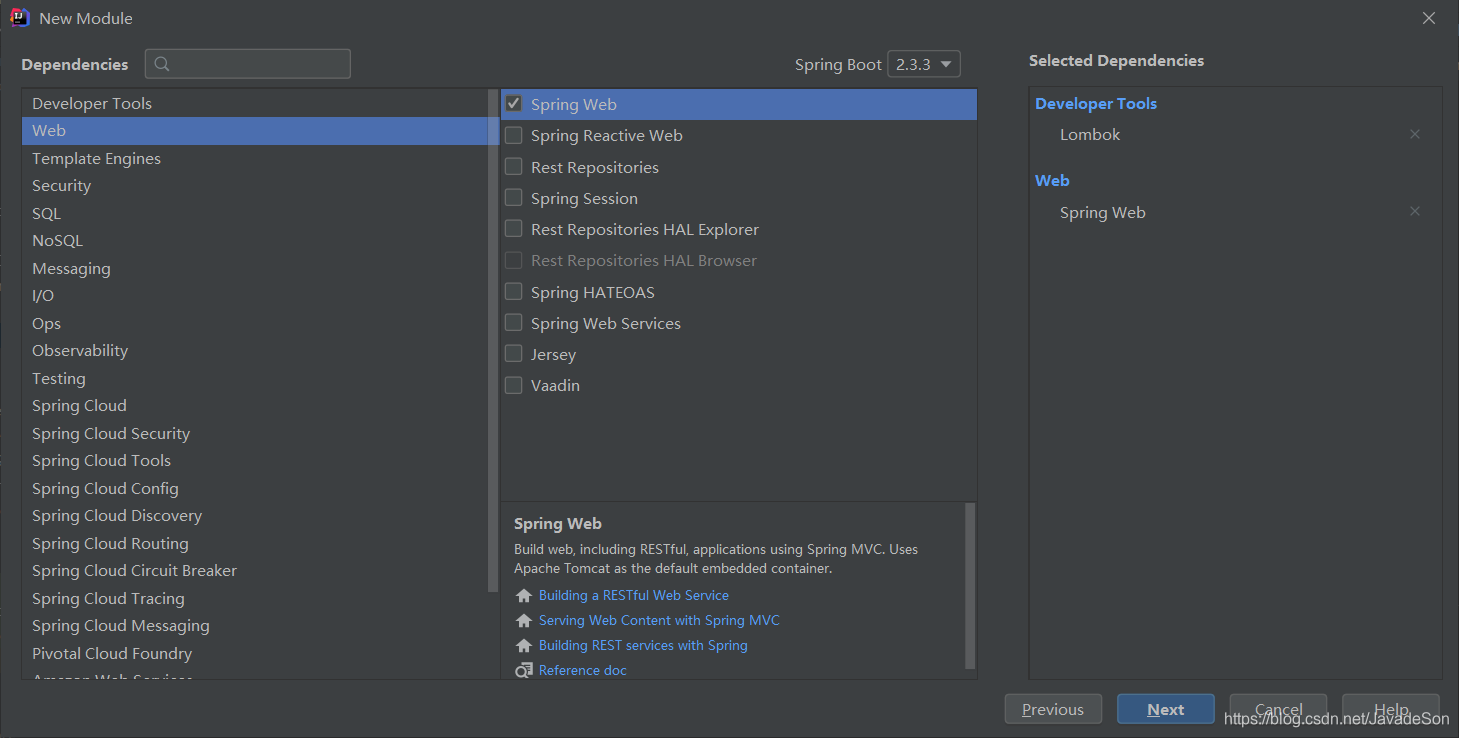Click home icon beside Serving Web Content guide

pos(523,621)
